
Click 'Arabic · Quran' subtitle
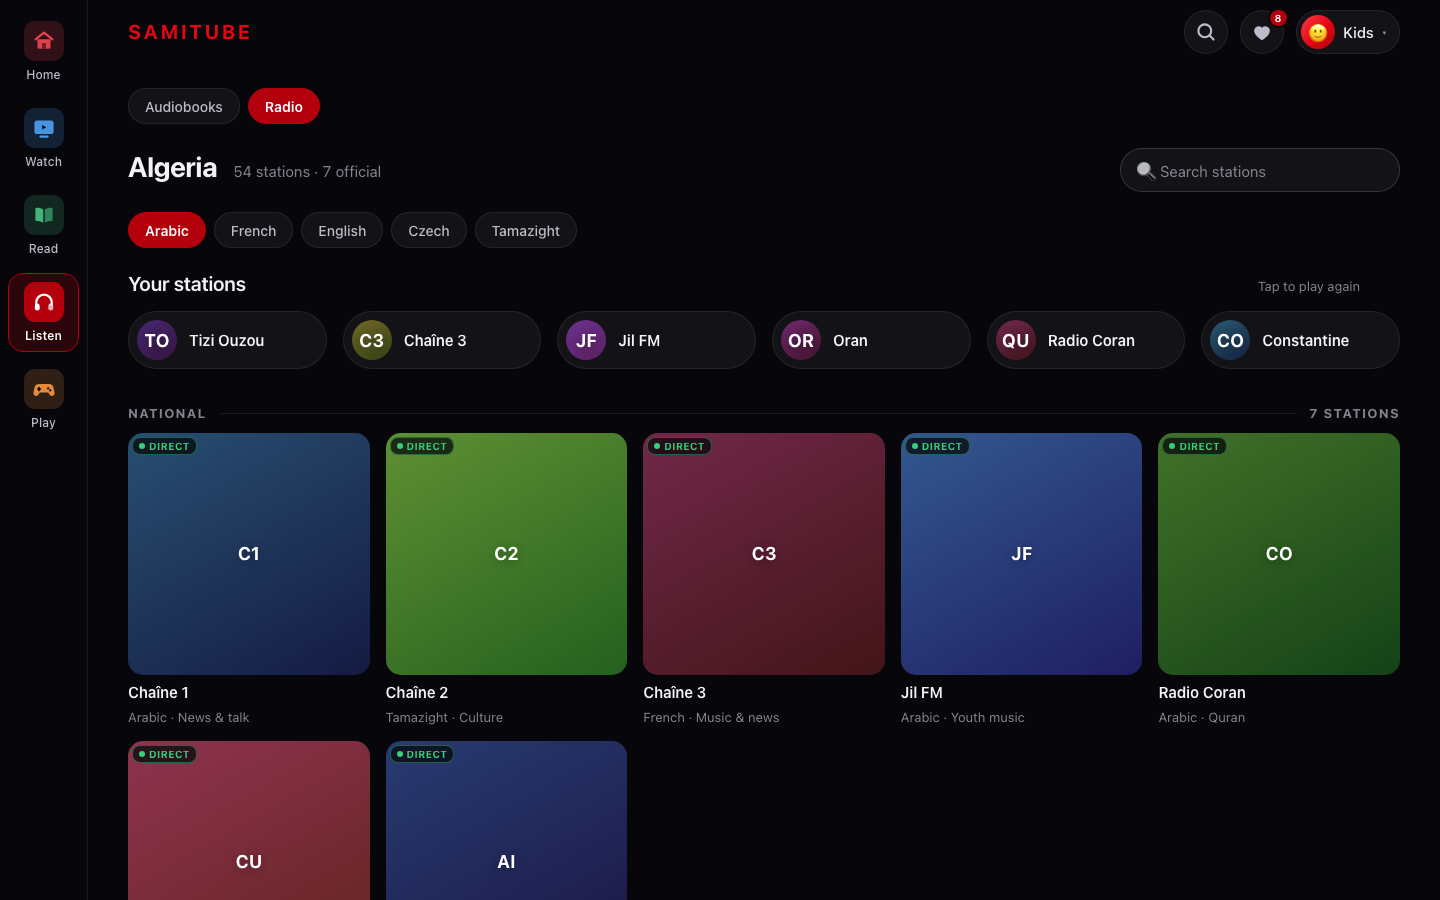[1202, 717]
